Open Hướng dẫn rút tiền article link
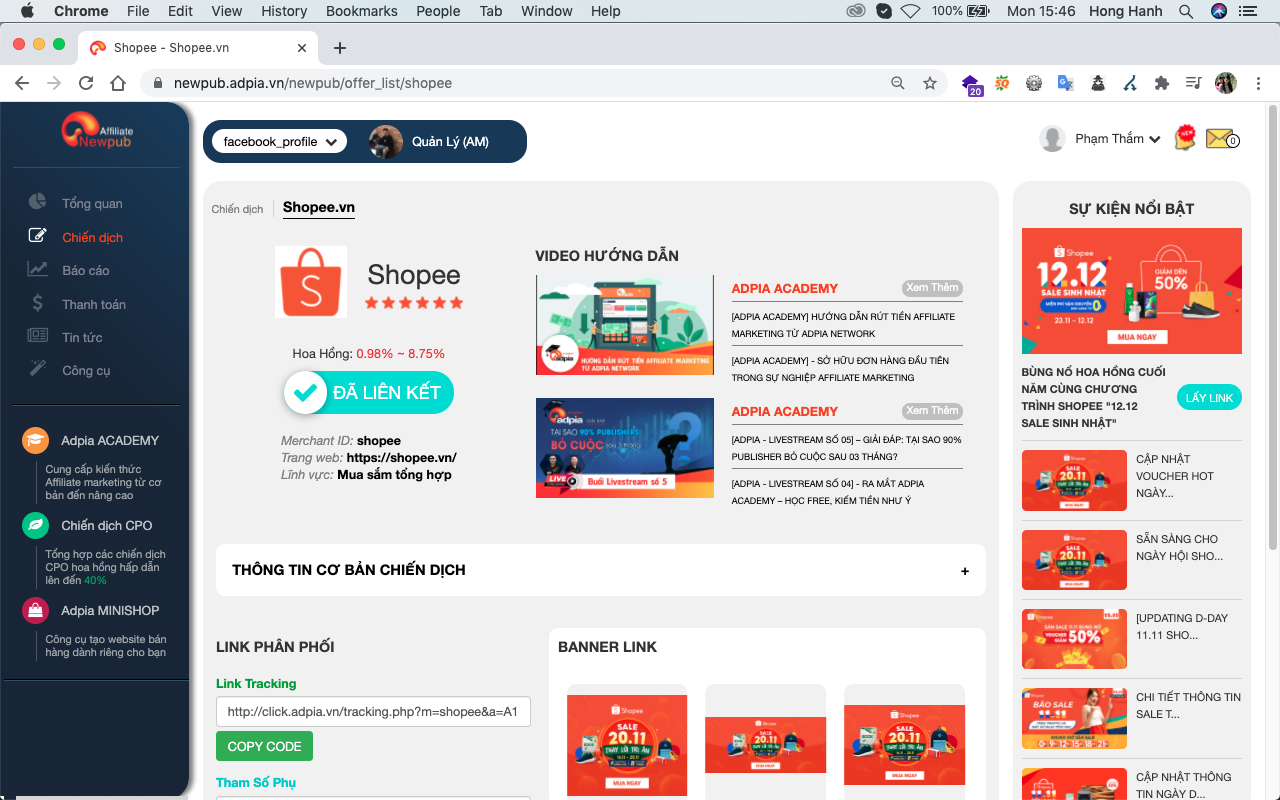The height and width of the screenshot is (800, 1280). [843, 325]
